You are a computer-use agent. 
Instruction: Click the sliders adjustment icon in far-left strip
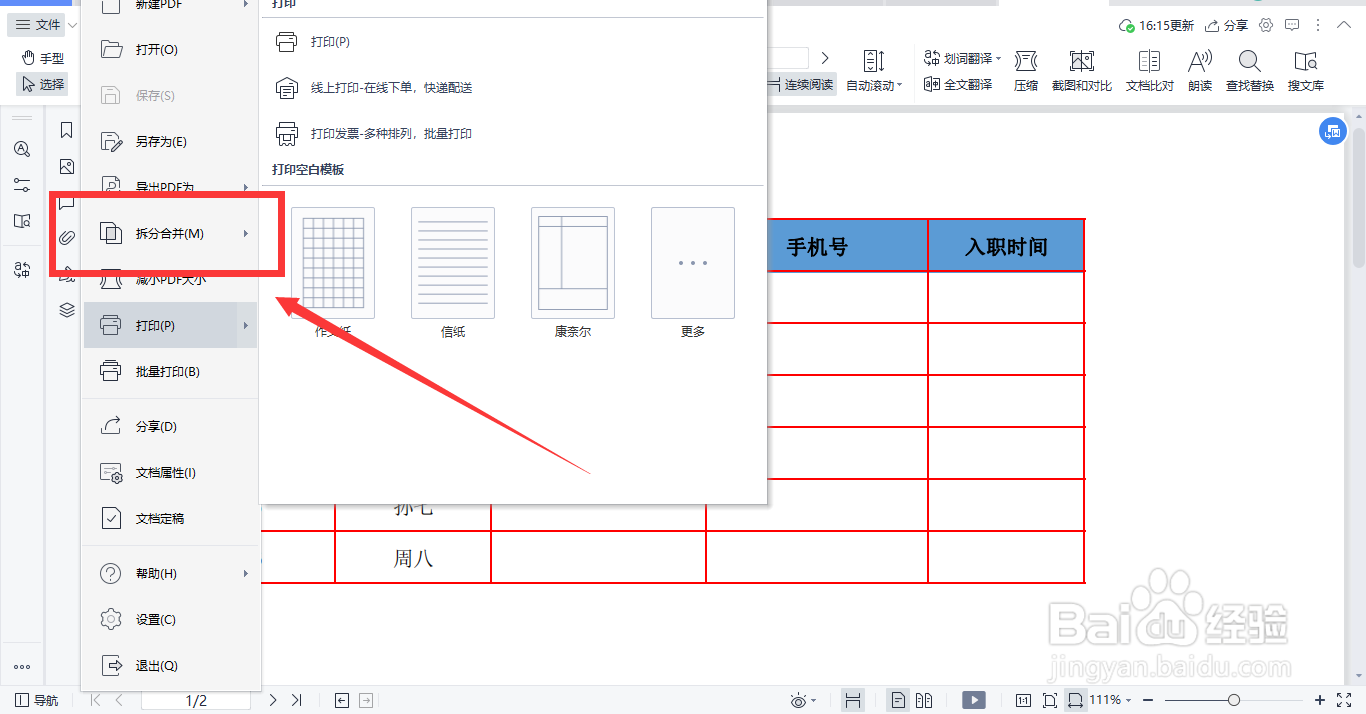click(22, 185)
